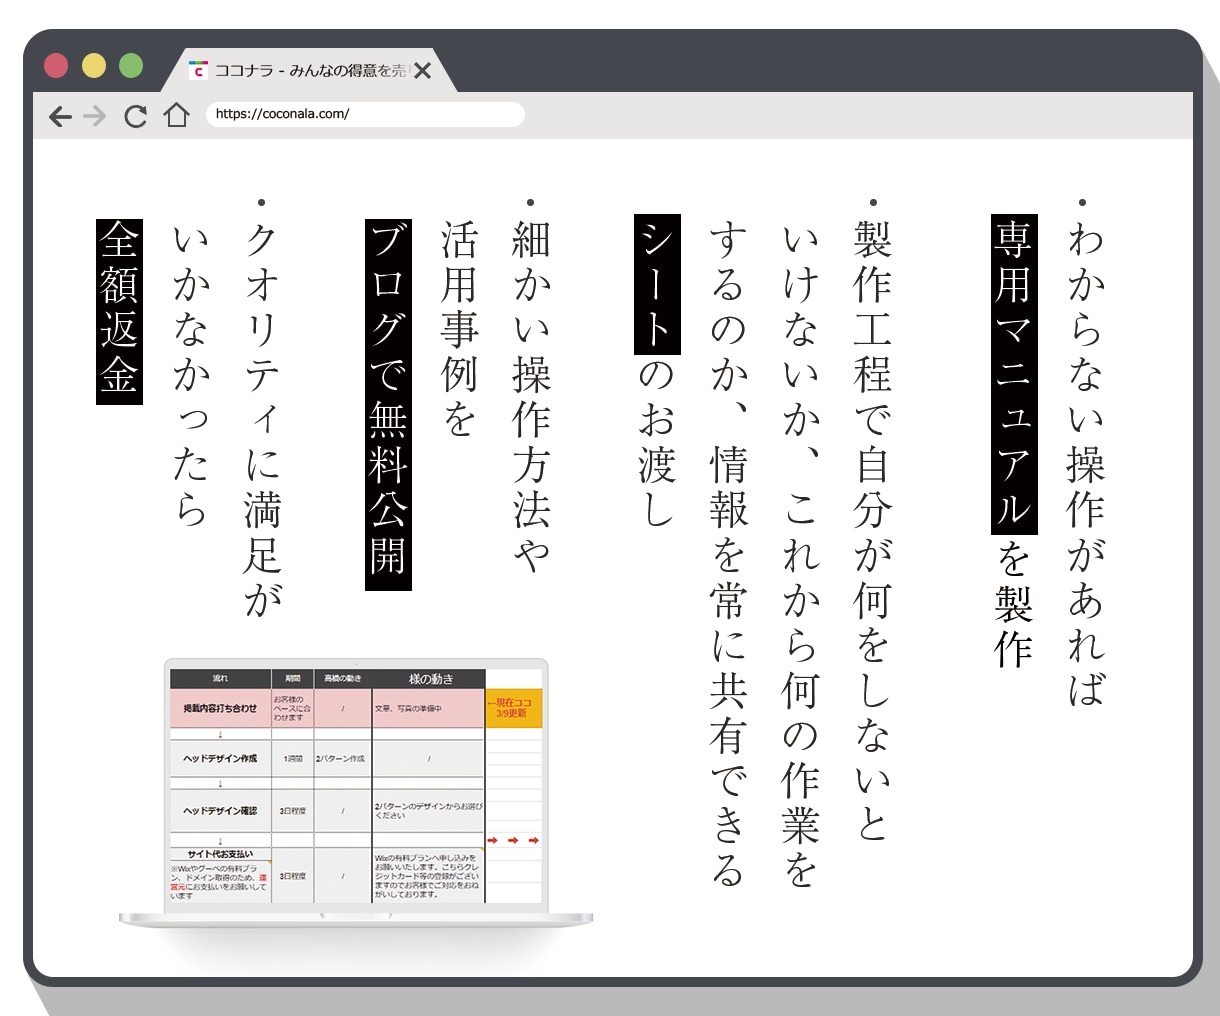
Task: Click the line するのか、情報を常に共有できる
Action: pyautogui.click(x=729, y=555)
